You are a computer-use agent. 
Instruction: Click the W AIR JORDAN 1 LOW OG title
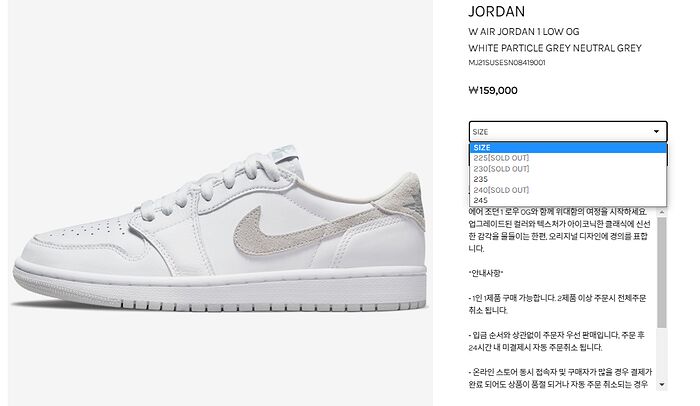coord(524,32)
